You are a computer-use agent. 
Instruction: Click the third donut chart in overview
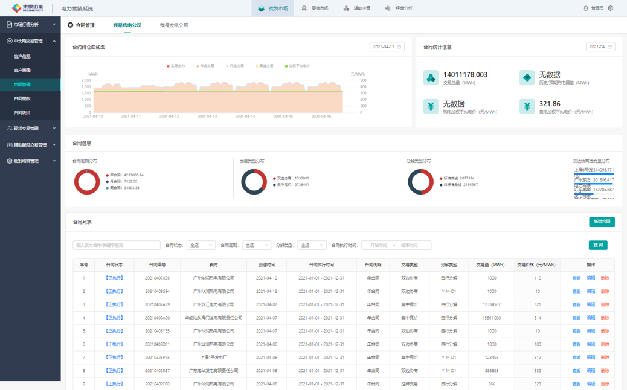point(421,182)
